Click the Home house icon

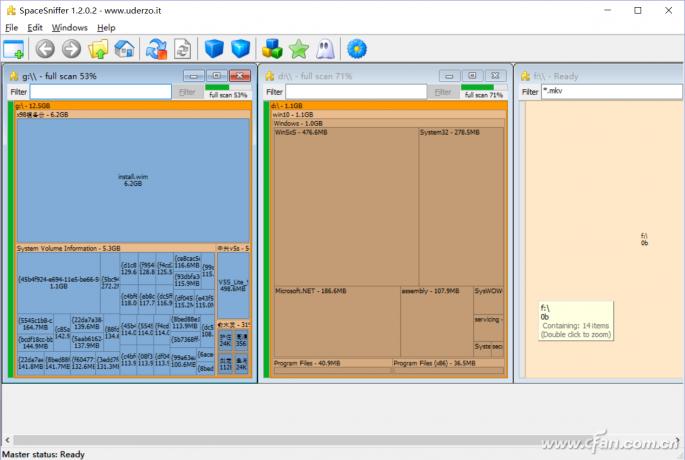[x=125, y=49]
